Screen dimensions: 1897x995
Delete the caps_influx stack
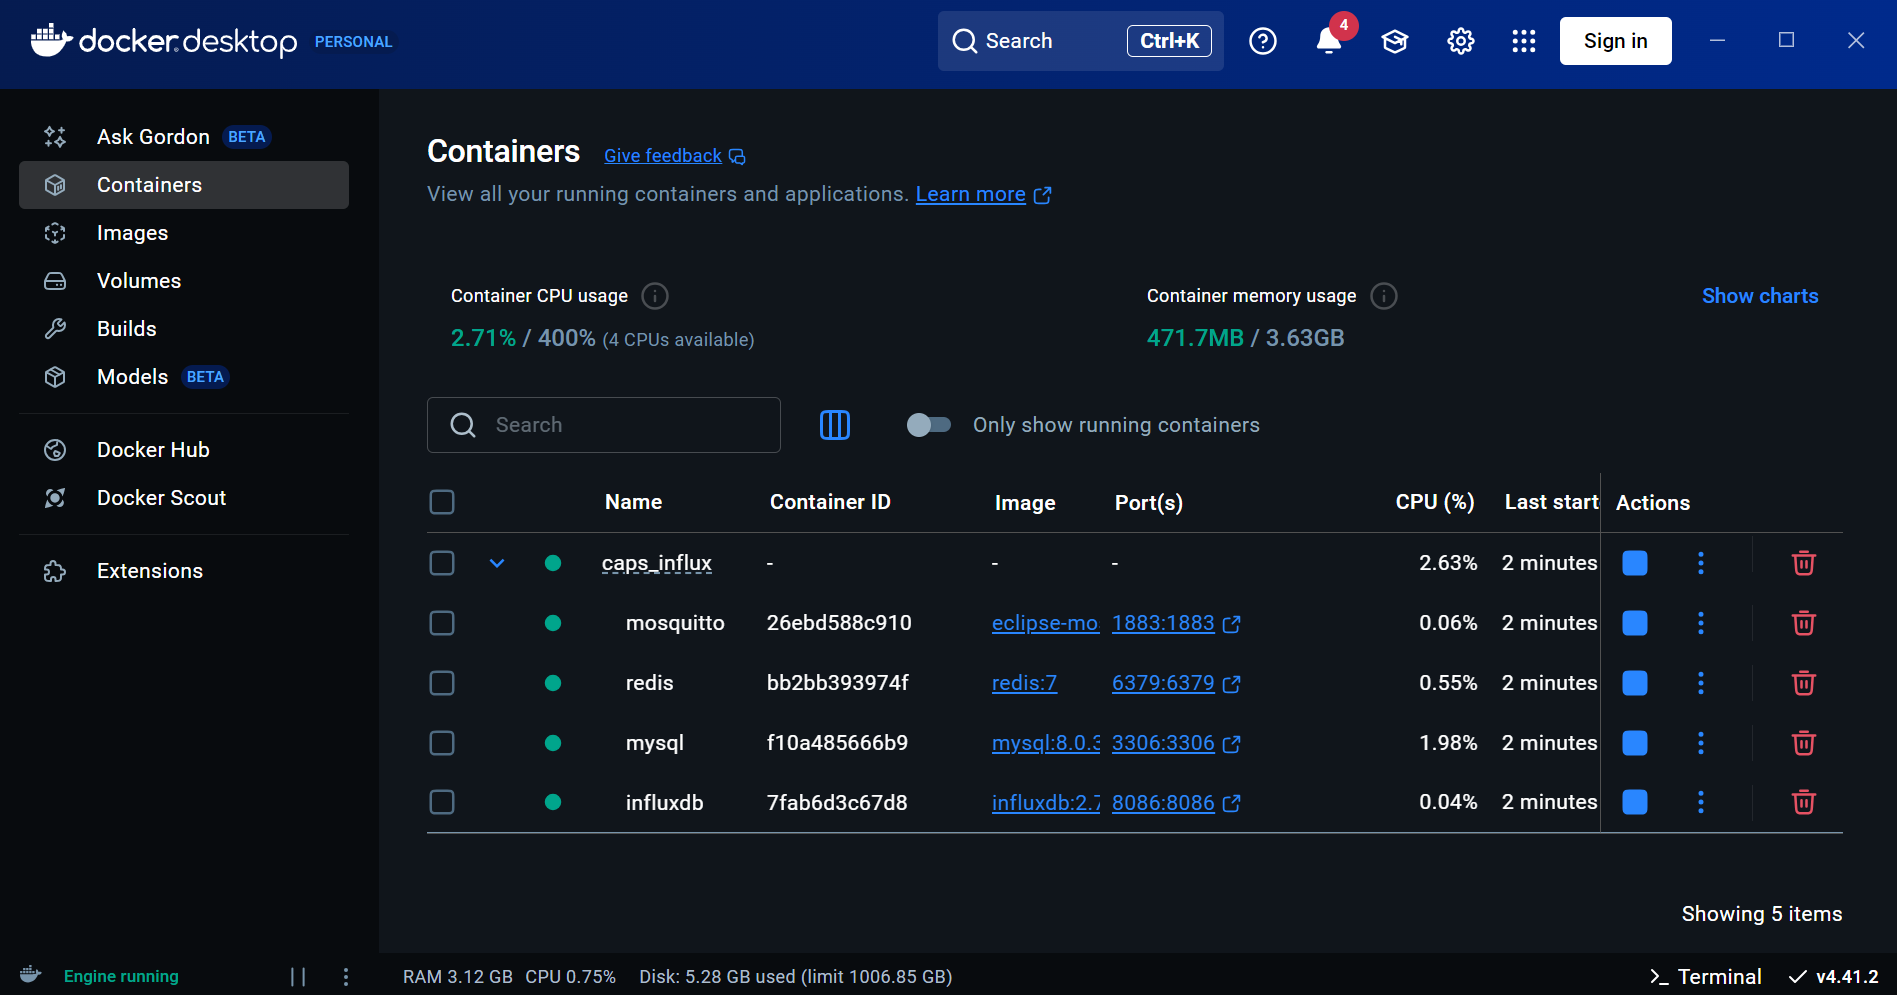(1804, 563)
